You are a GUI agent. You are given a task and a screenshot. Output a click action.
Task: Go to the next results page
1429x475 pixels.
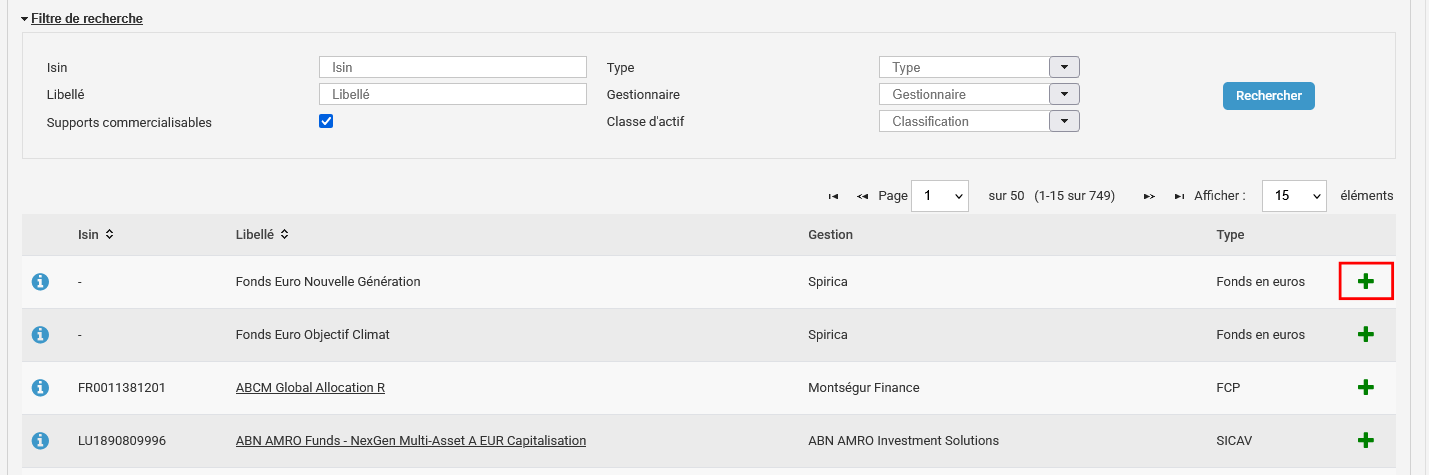[1150, 196]
